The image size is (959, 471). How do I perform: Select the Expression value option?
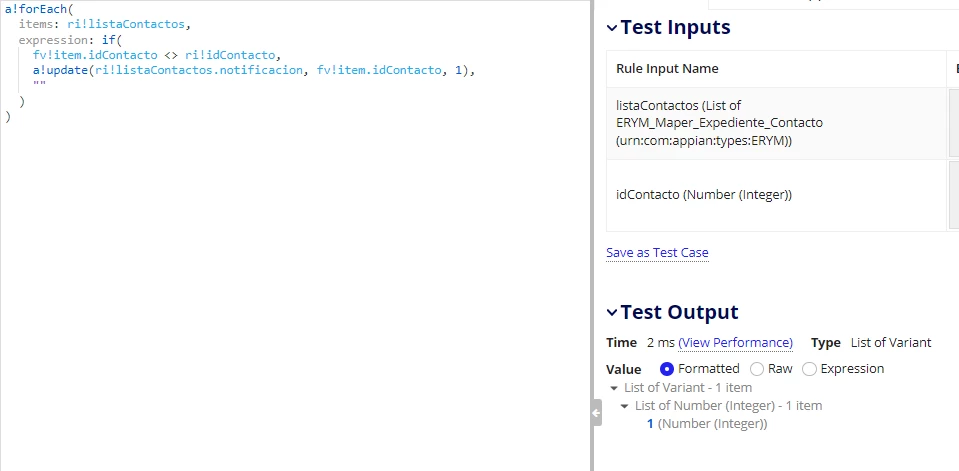pos(809,369)
